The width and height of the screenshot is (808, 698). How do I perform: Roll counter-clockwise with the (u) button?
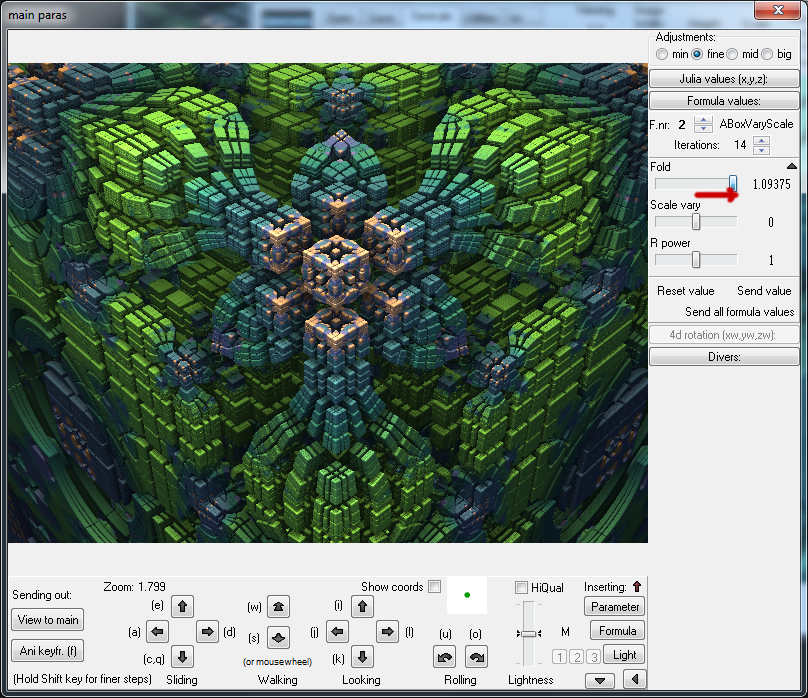click(445, 657)
